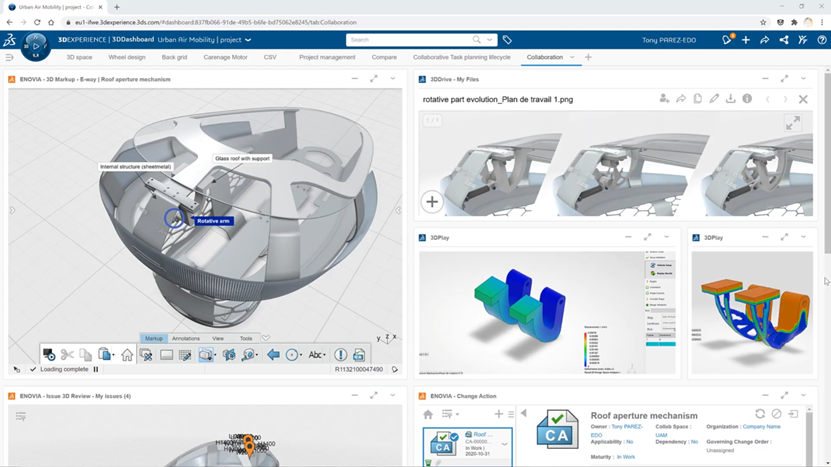Select the Annotations toolbar tab
This screenshot has width=831, height=467.
[185, 338]
